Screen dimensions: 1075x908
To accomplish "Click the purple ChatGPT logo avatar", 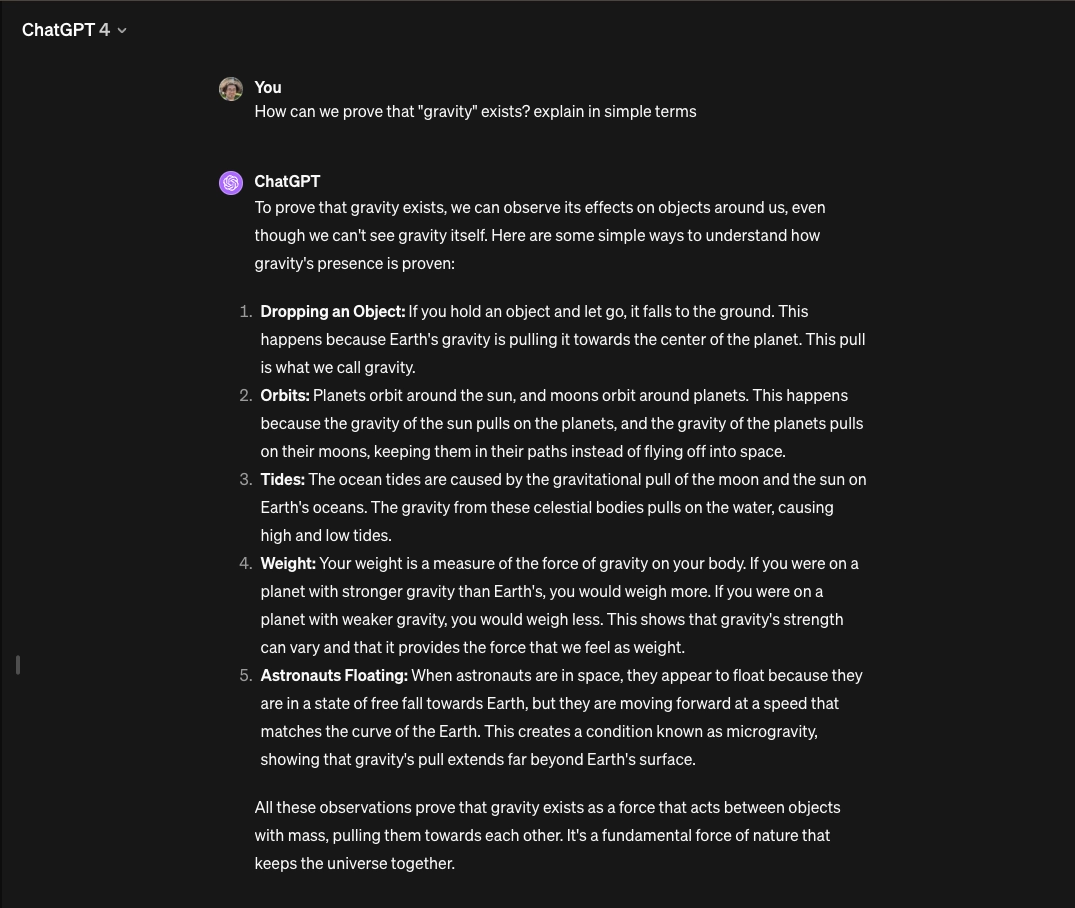I will (231, 183).
